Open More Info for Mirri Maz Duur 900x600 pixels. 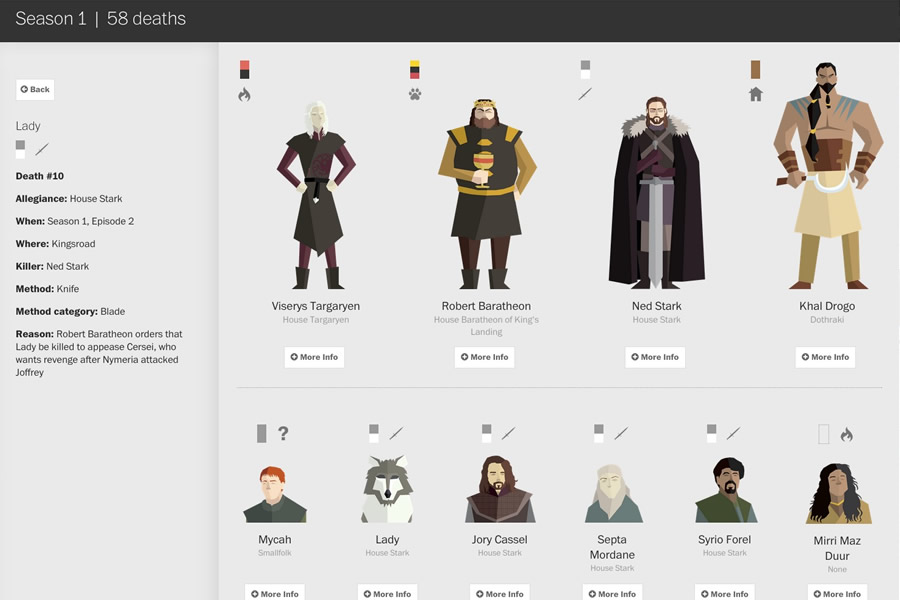click(837, 593)
